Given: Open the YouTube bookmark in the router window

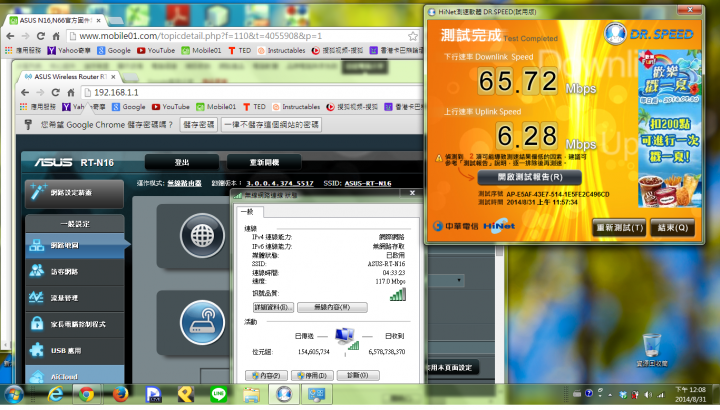Looking at the screenshot, I should [x=170, y=107].
